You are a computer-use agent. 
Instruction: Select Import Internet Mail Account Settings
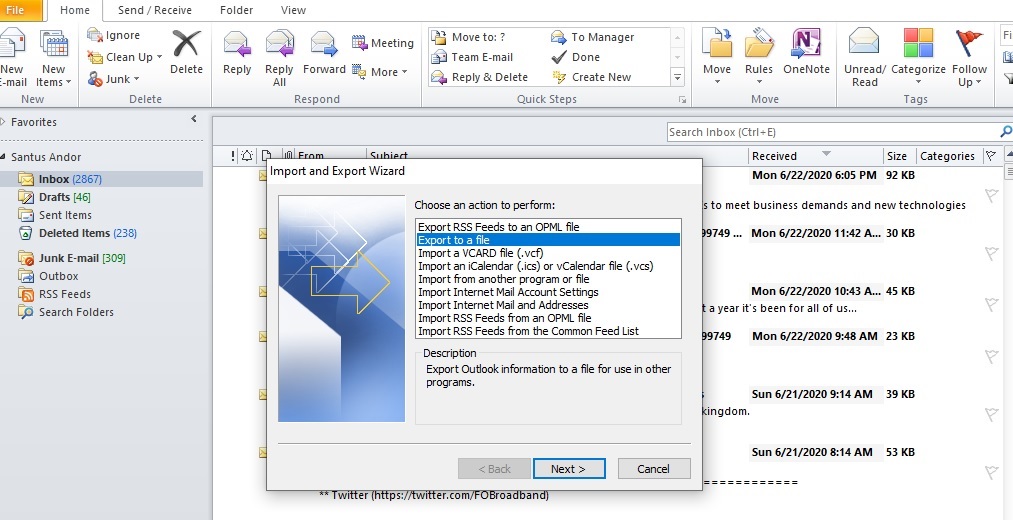click(548, 292)
